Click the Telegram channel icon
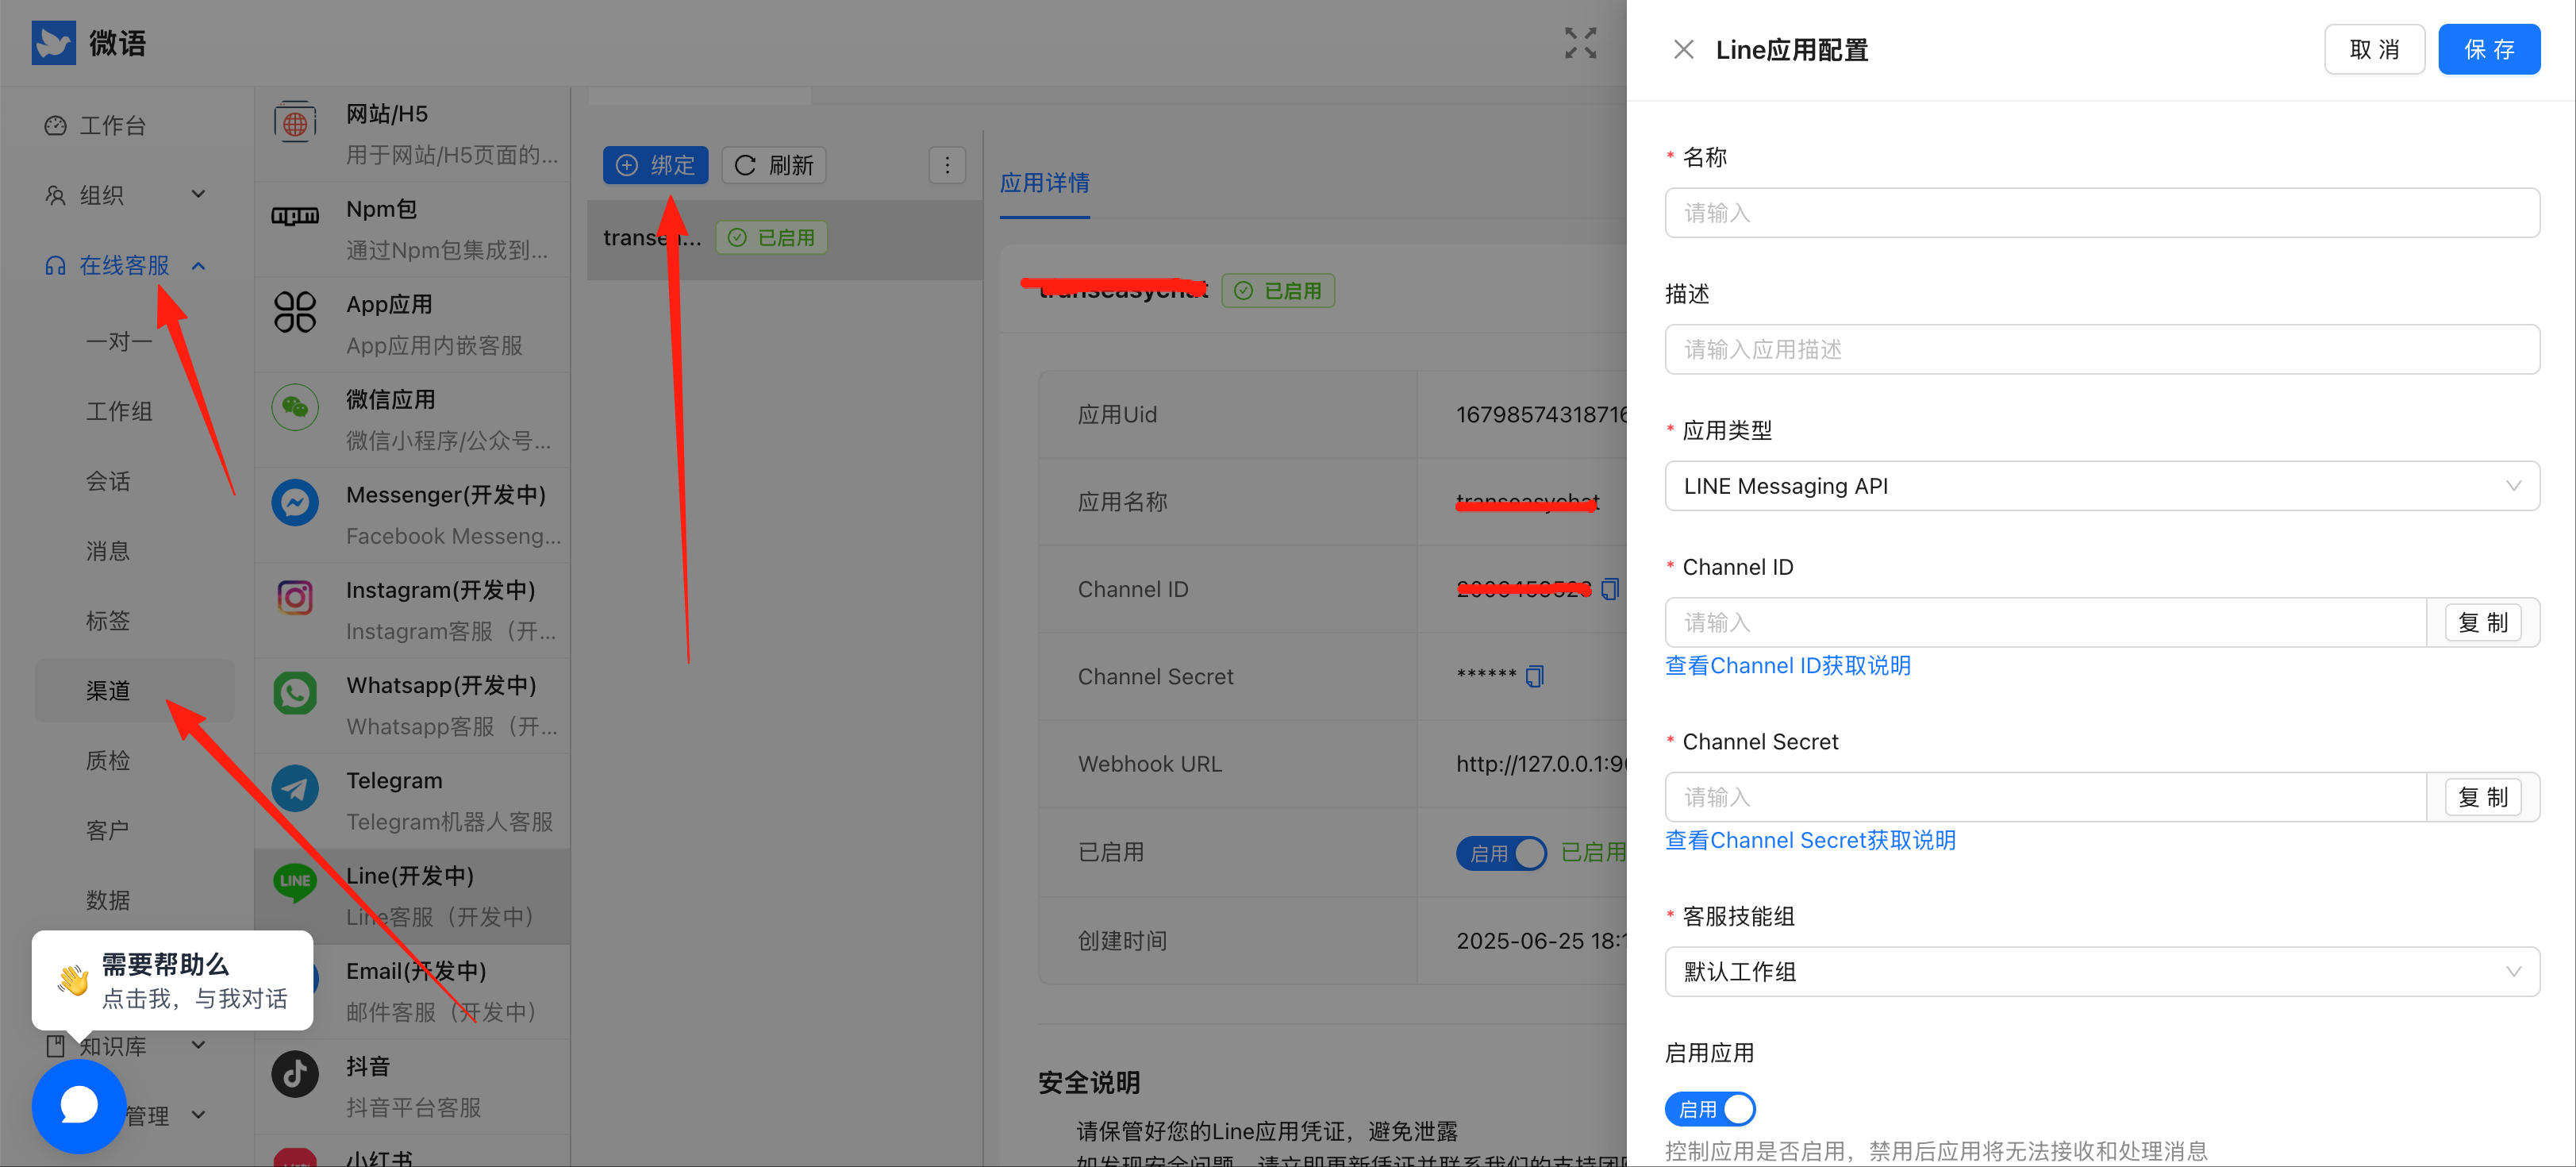 click(x=295, y=789)
